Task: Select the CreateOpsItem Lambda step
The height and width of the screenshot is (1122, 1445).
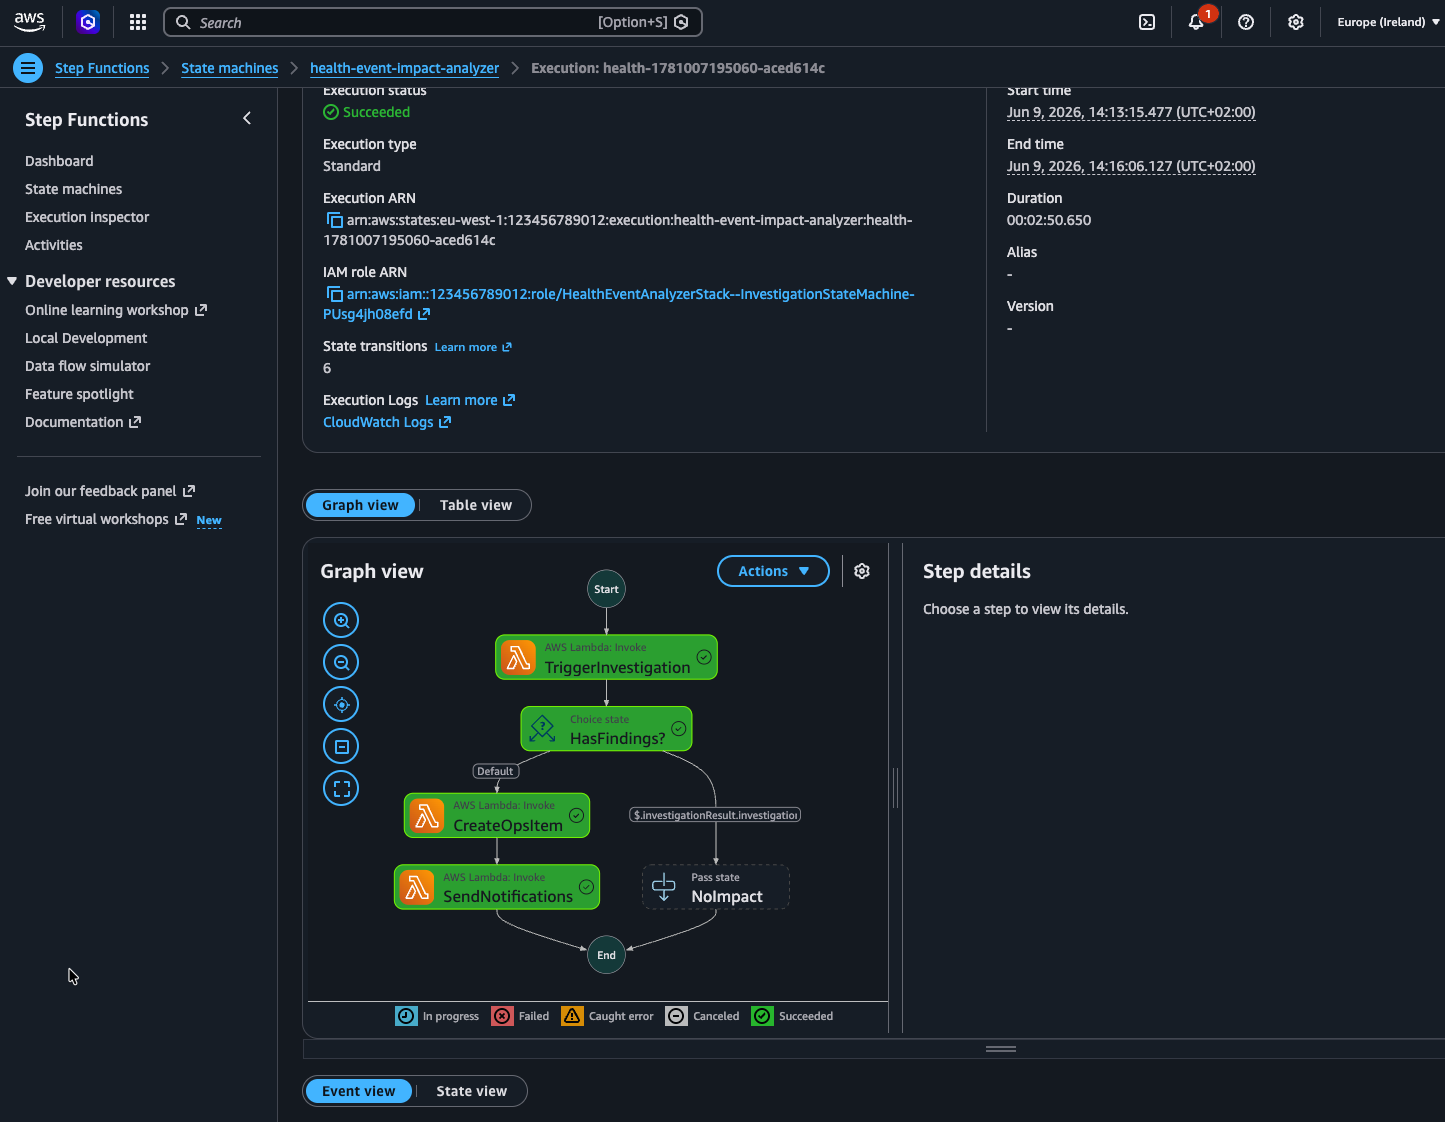Action: coord(497,816)
